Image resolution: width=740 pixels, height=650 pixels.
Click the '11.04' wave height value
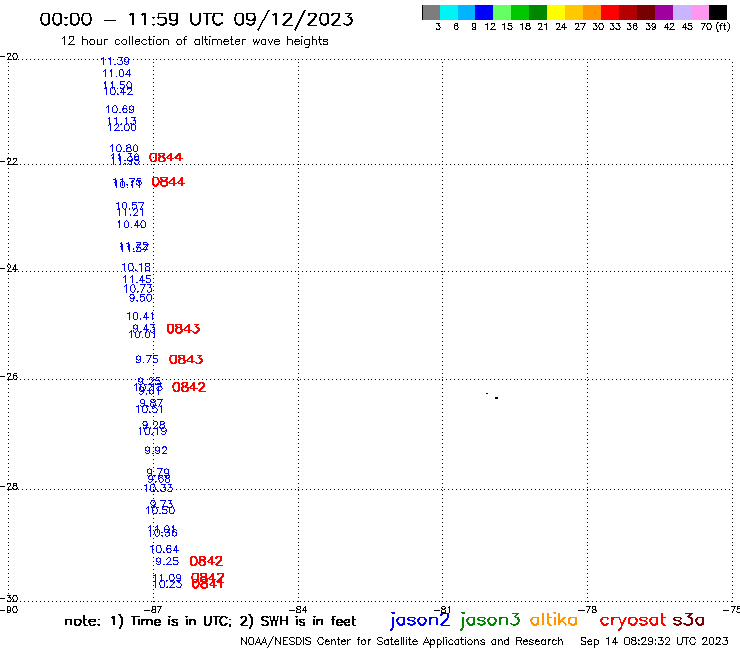click(117, 73)
